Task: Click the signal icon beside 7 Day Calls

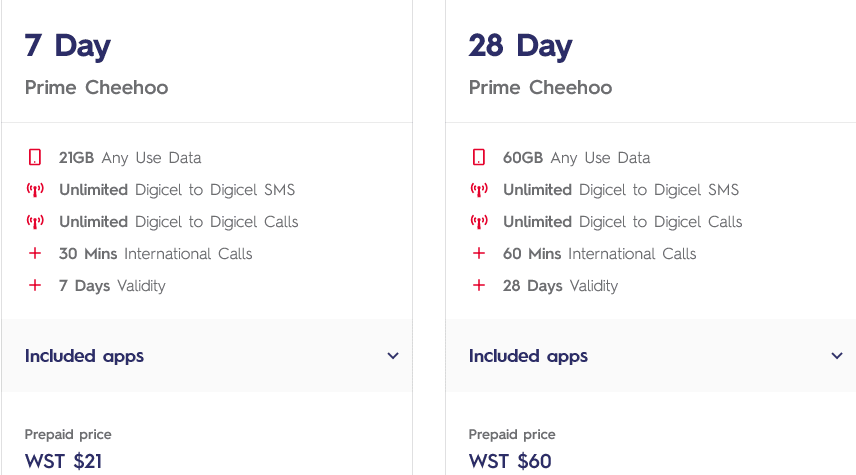Action: point(35,222)
